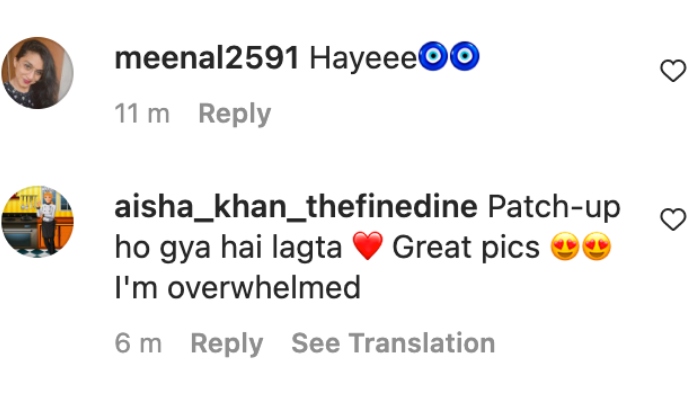Image resolution: width=700 pixels, height=400 pixels.
Task: Click the first evil eye emoji
Action: 433,56
